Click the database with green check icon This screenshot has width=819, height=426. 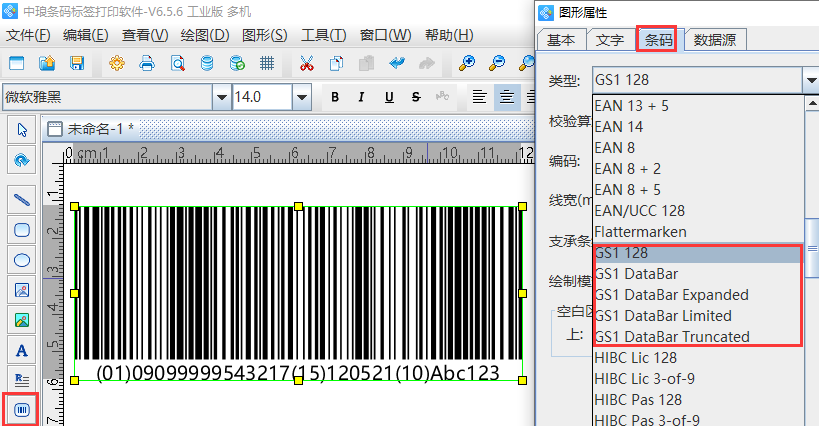(x=237, y=64)
